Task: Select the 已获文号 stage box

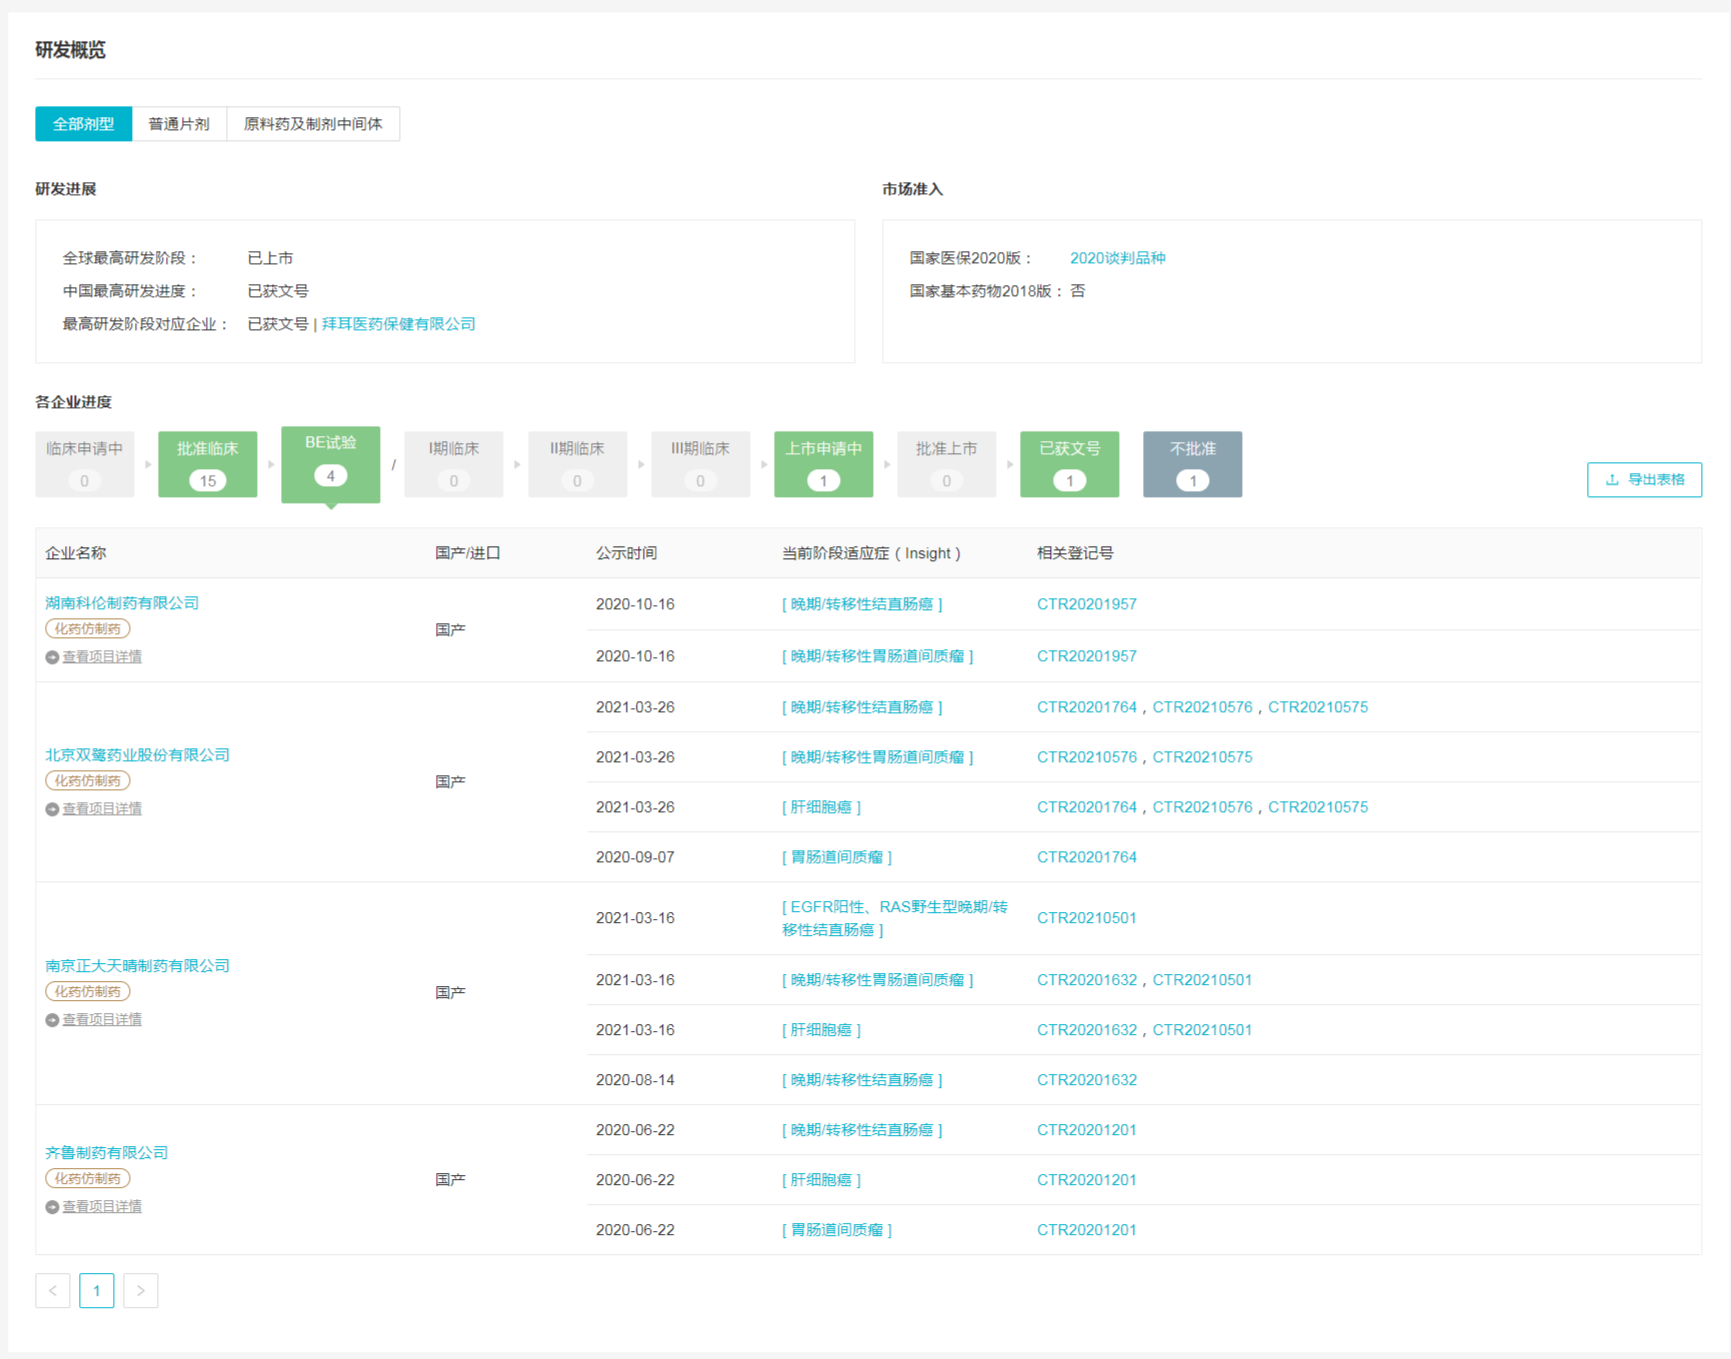Action: click(1069, 464)
